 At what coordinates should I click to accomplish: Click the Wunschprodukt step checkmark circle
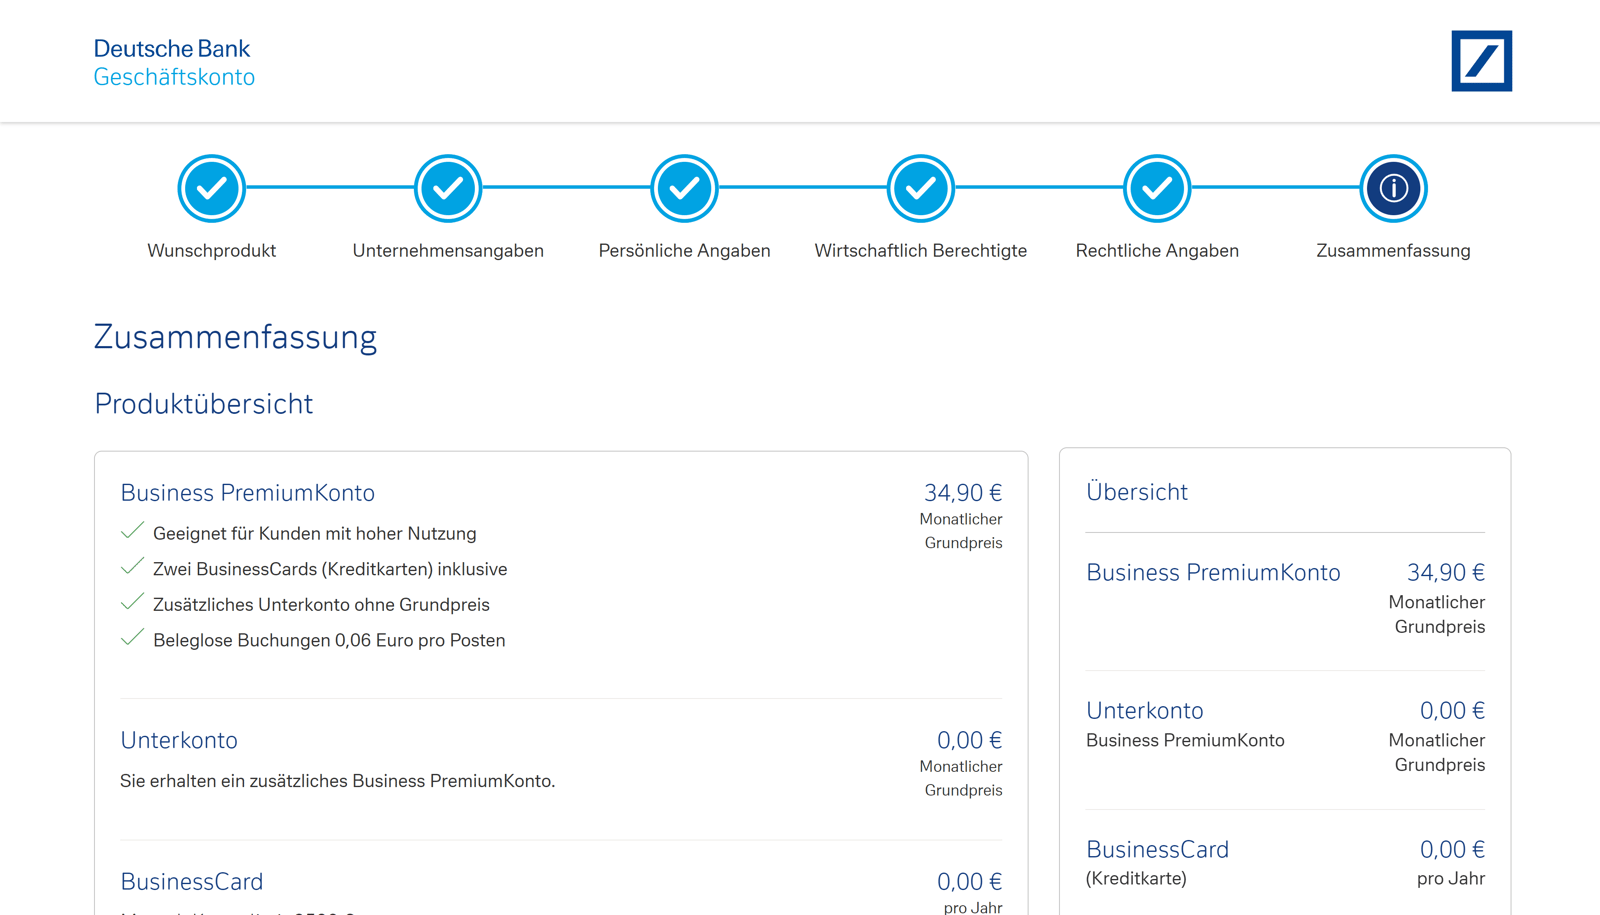tap(212, 188)
